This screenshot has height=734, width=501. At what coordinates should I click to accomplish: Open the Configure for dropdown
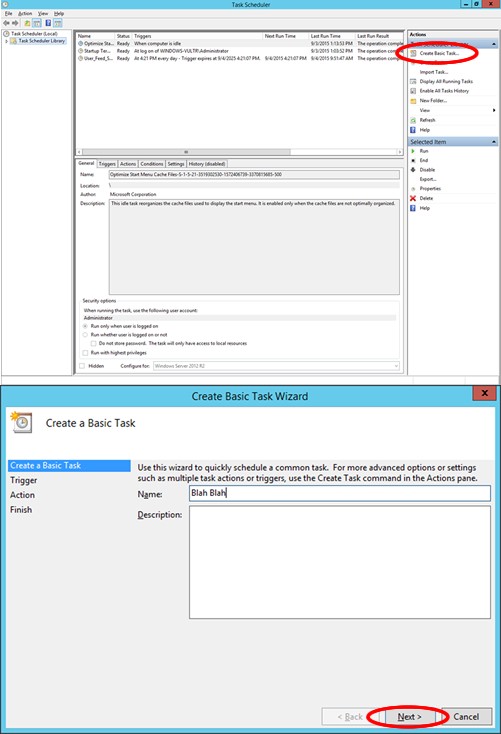[276, 366]
